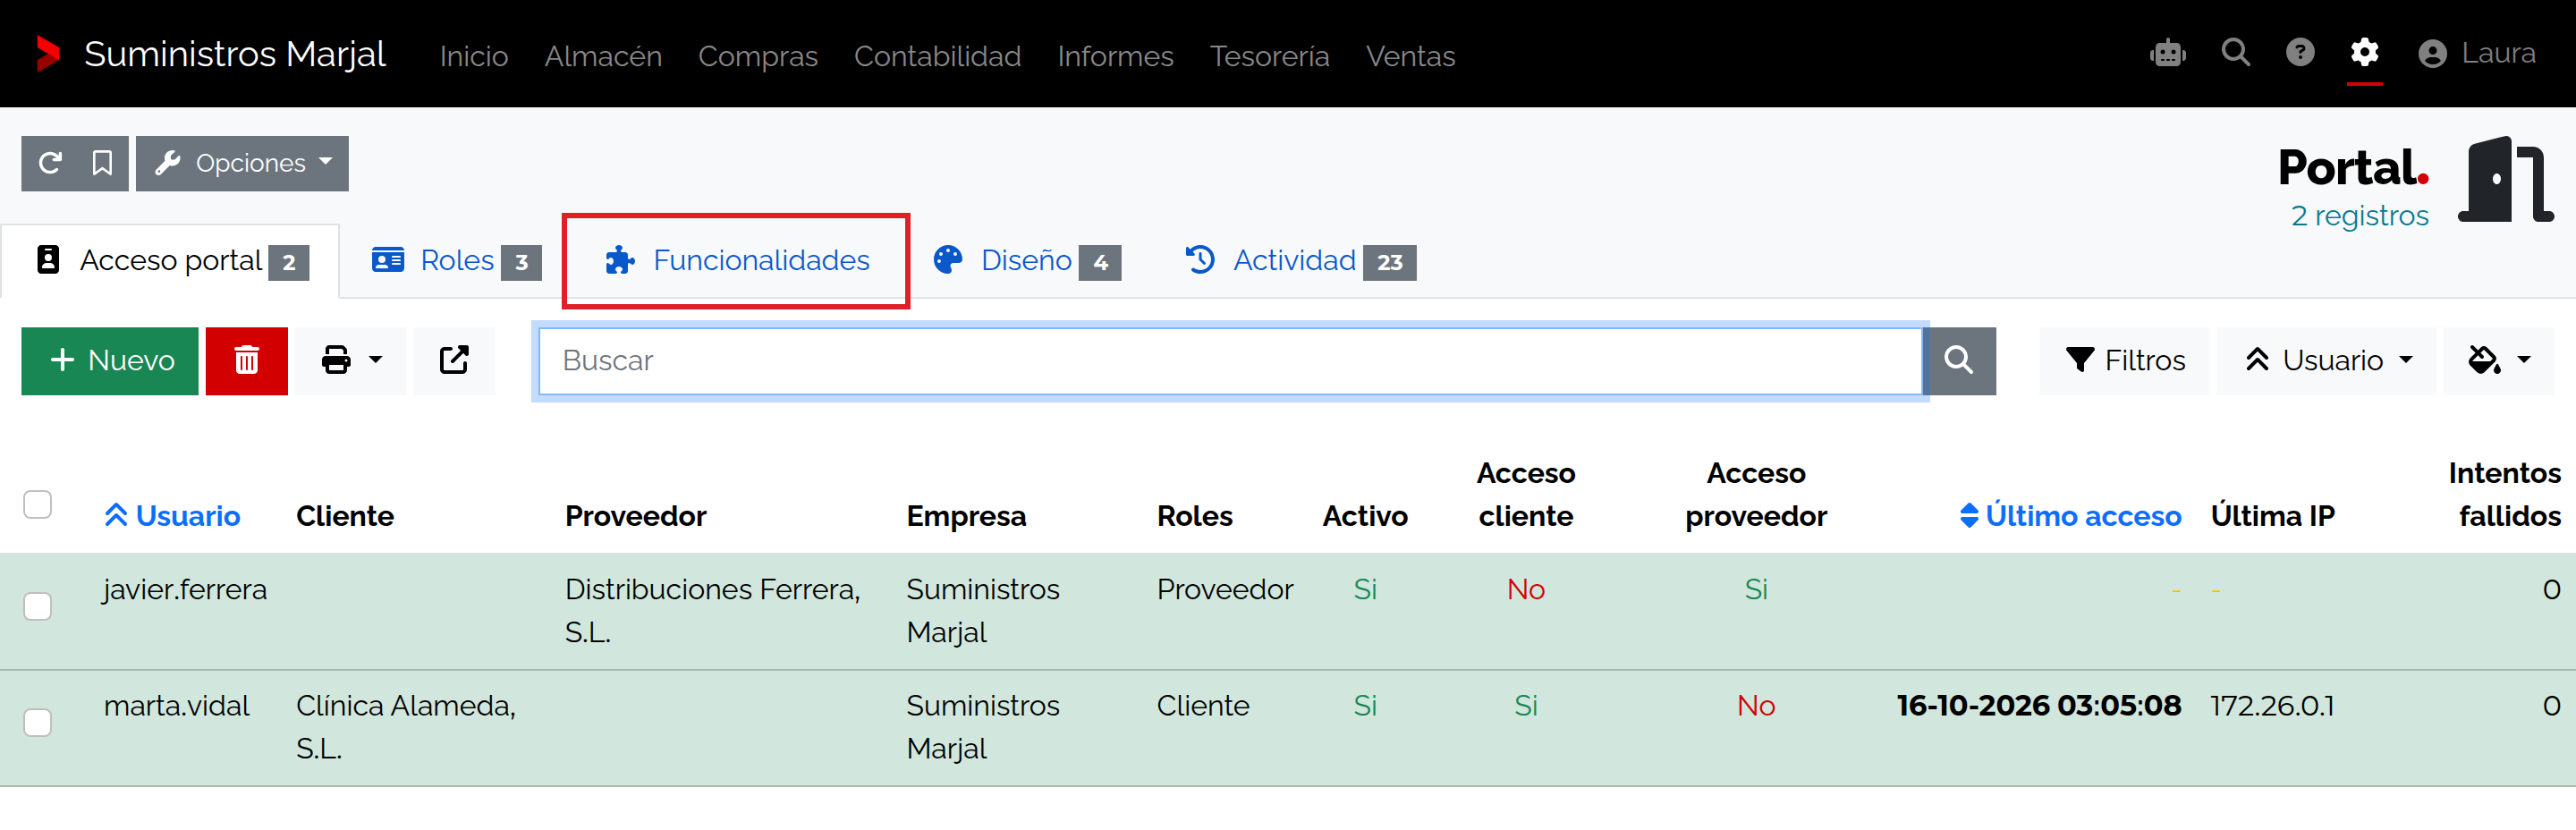The width and height of the screenshot is (2576, 830).
Task: Click the 2 registros count text
Action: [x=2359, y=216]
